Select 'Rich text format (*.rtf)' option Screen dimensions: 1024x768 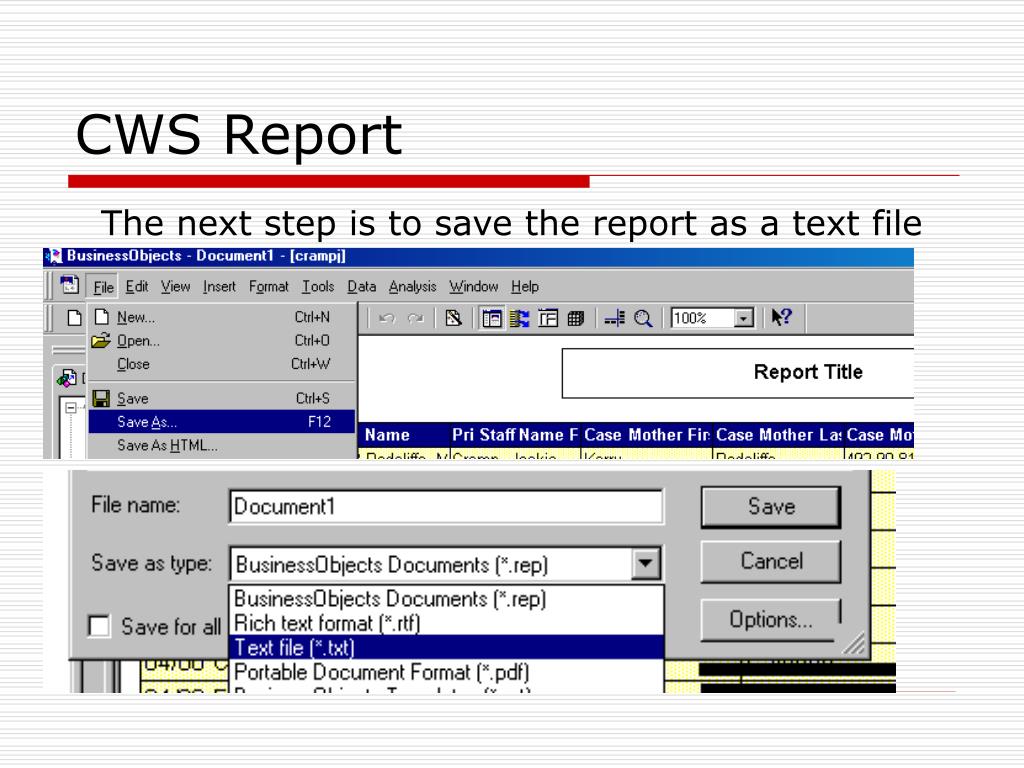tap(447, 623)
